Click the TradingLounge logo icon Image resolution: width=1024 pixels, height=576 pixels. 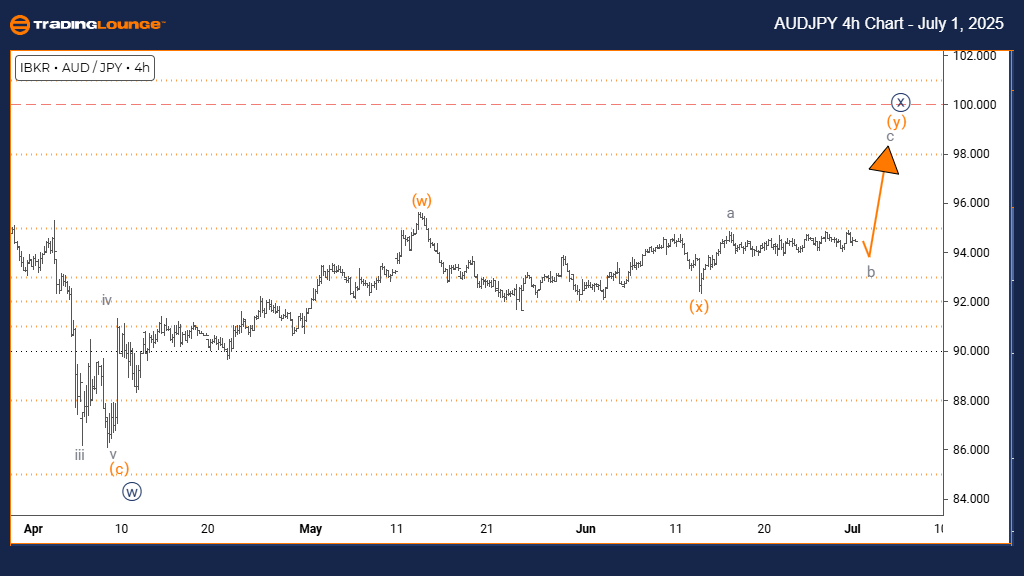19,24
